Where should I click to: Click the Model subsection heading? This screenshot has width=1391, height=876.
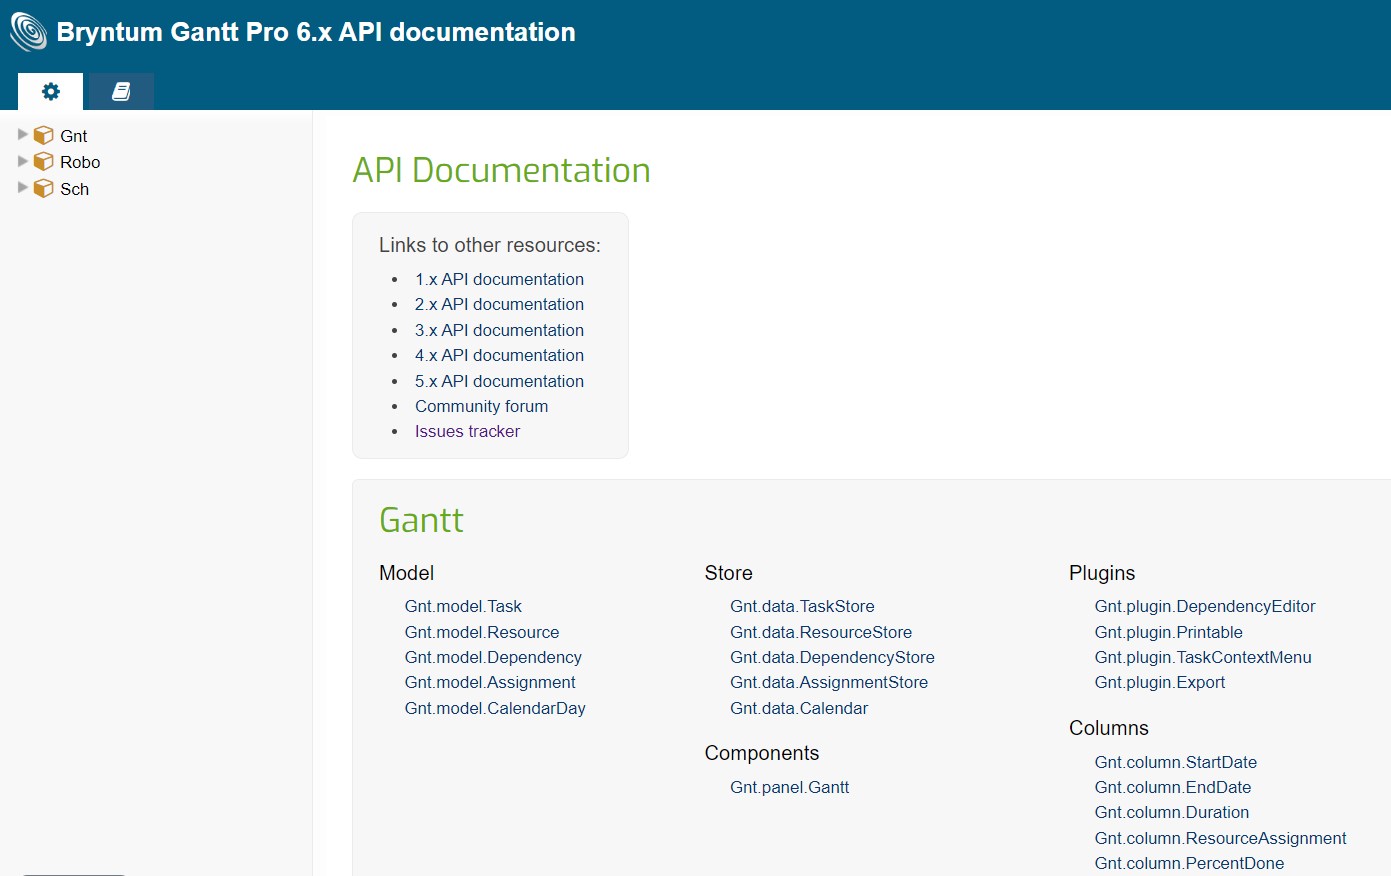406,573
